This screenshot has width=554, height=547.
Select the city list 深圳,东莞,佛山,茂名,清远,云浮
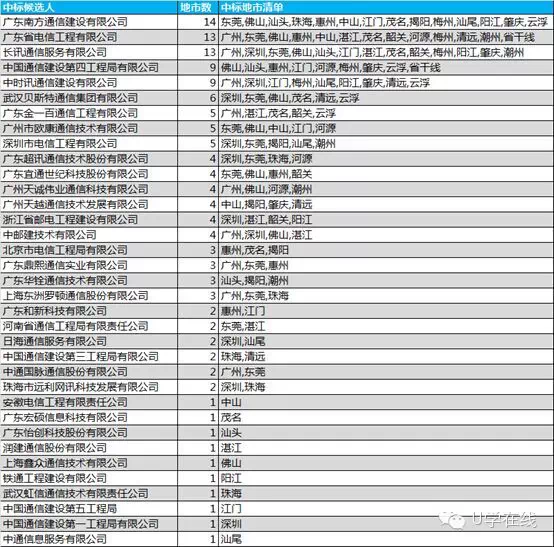(386, 98)
